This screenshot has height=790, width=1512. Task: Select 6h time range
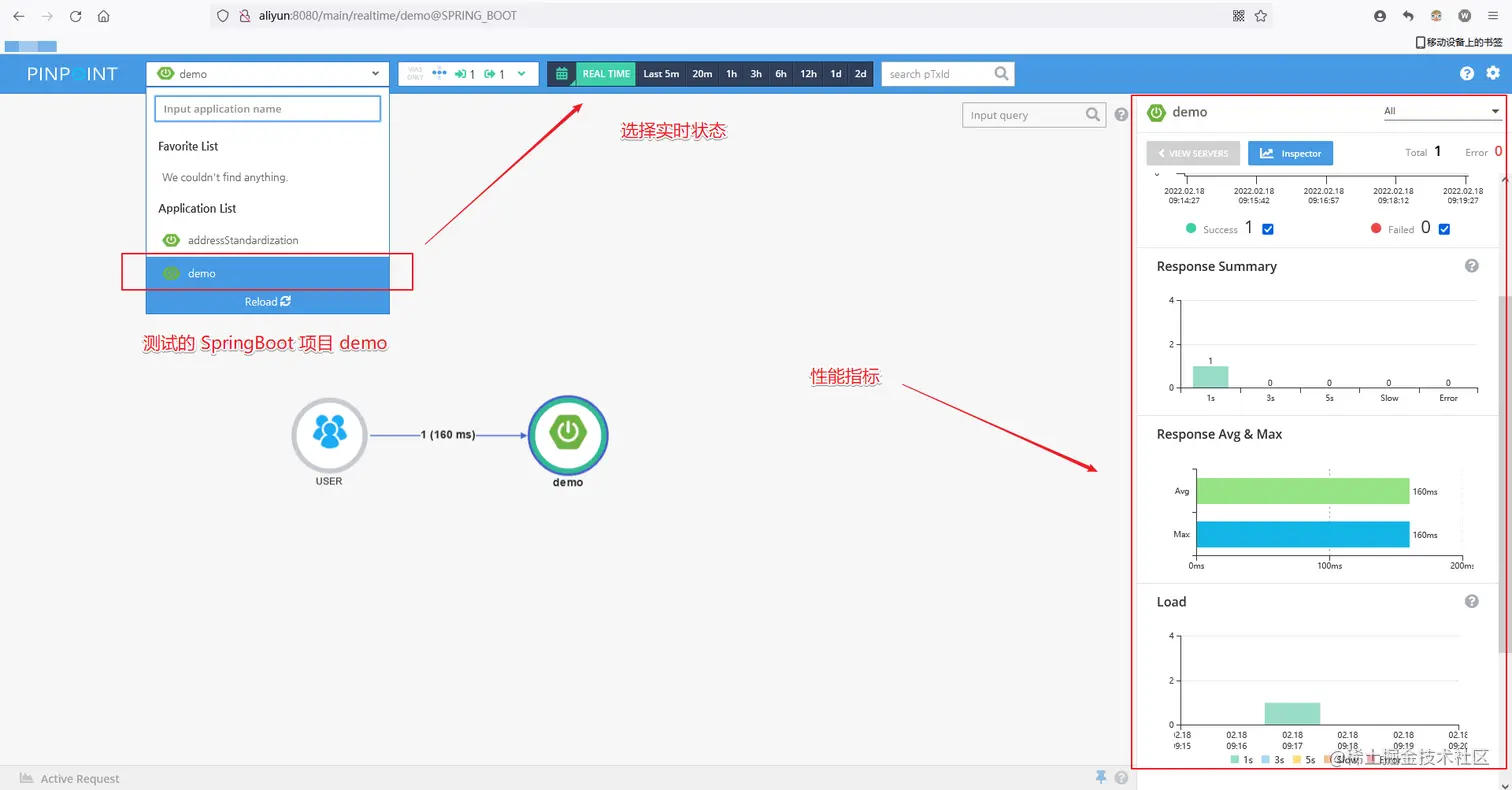click(780, 74)
